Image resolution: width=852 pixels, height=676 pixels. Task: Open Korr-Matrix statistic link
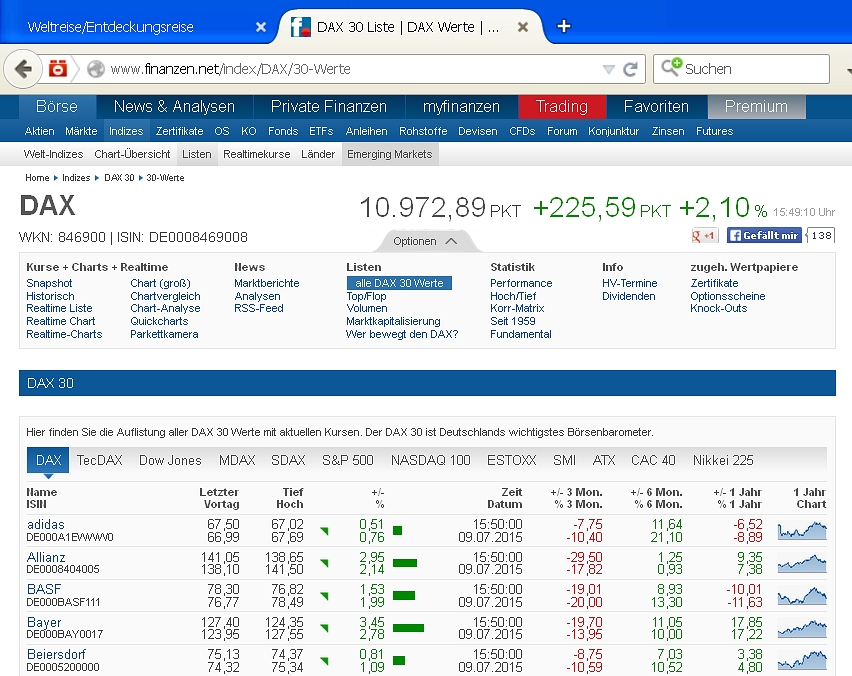pyautogui.click(x=517, y=308)
